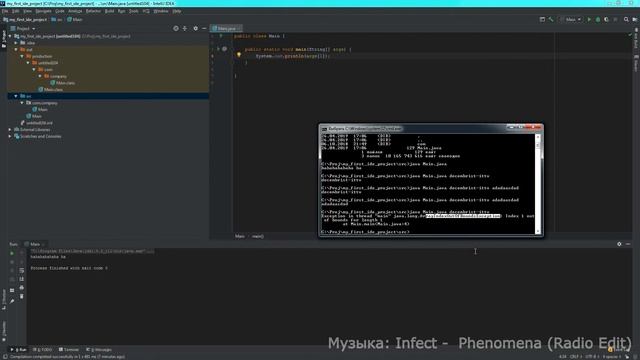Screen dimensions: 640x360
Task: Collapse the production folder node
Action: [x=22, y=56]
